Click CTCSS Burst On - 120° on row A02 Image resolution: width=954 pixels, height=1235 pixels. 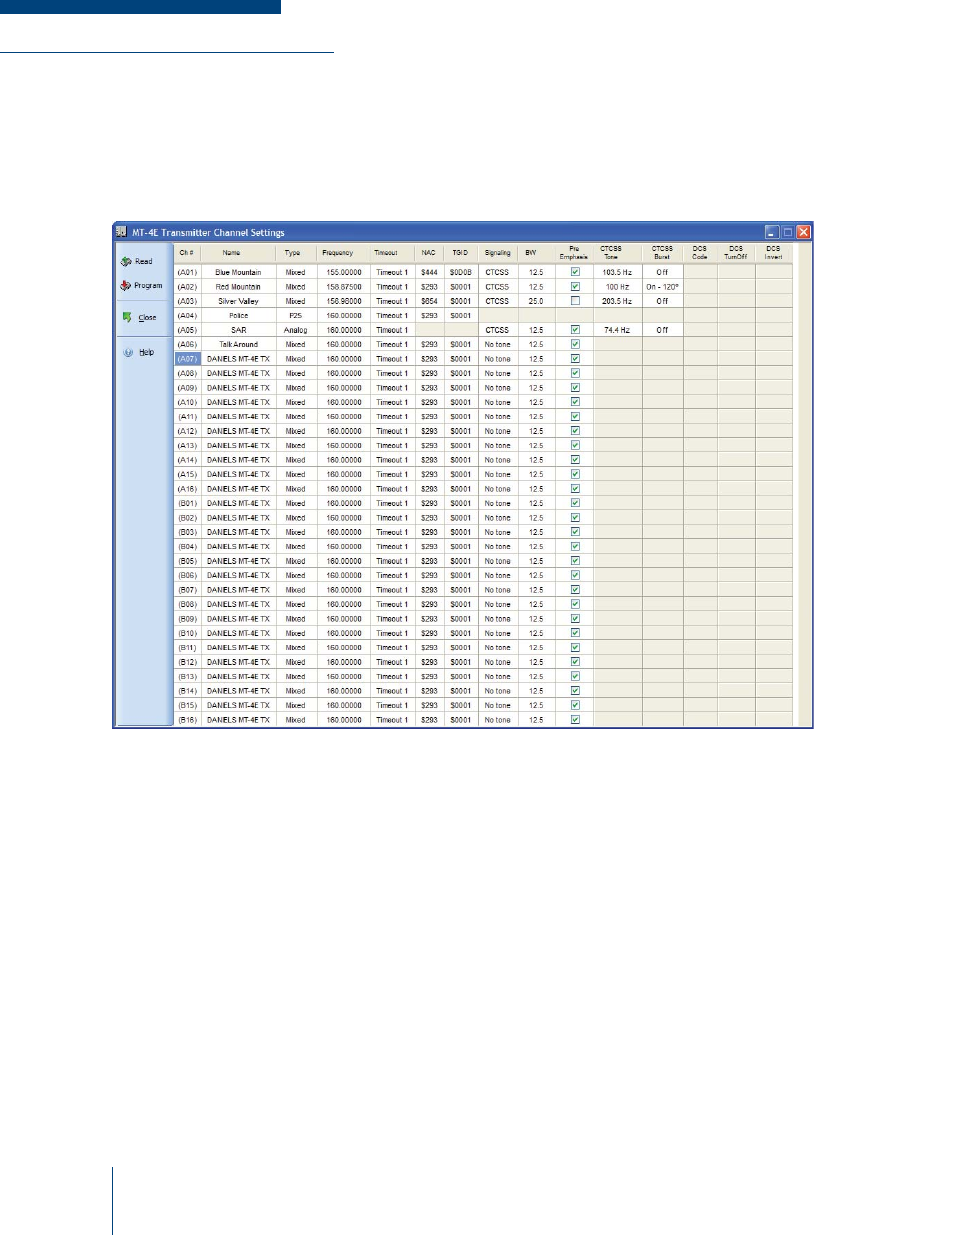[x=662, y=286]
